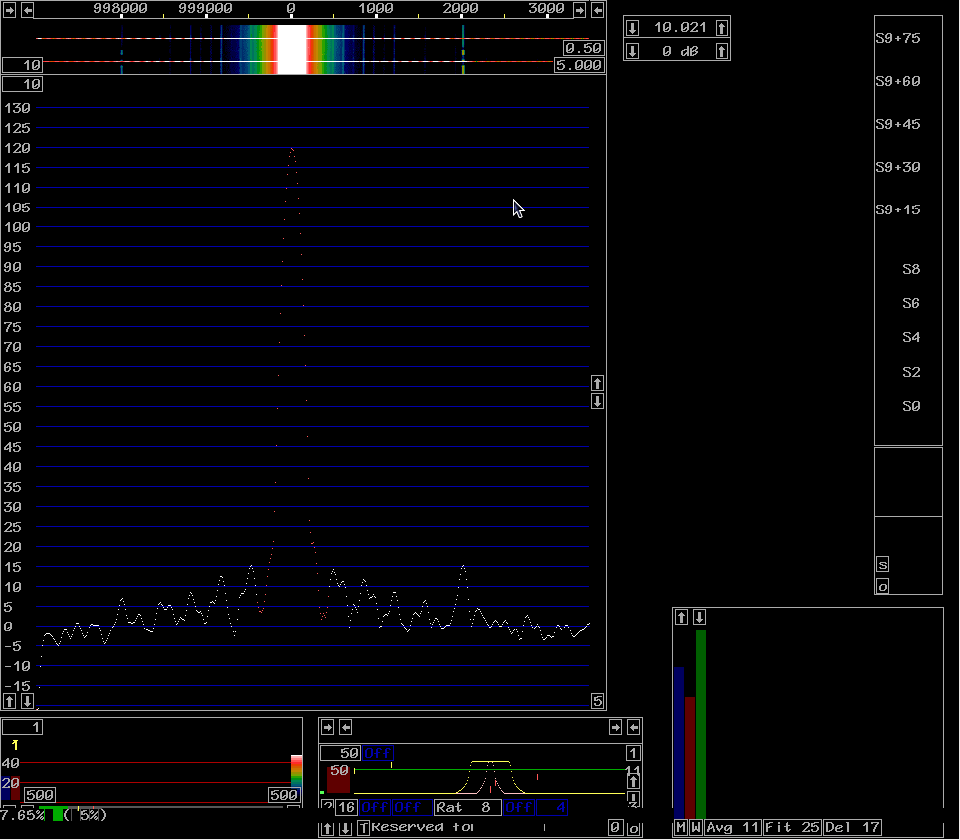
Task: Click the 's' button in the S-meter panel
Action: tap(882, 565)
